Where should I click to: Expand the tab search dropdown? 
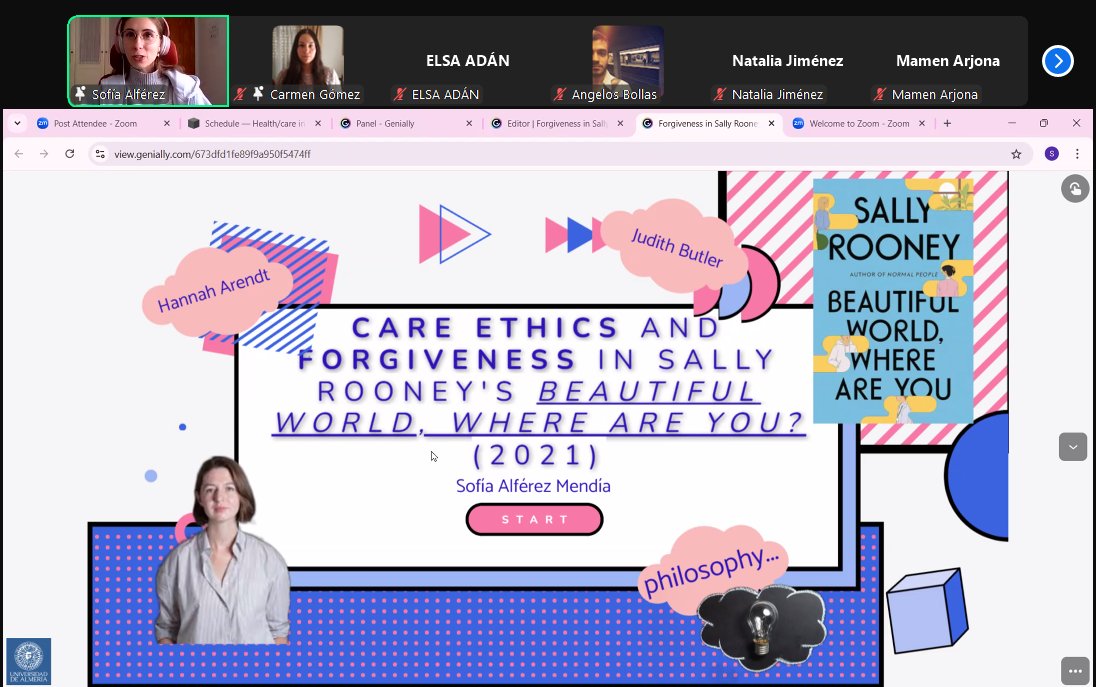tap(17, 123)
